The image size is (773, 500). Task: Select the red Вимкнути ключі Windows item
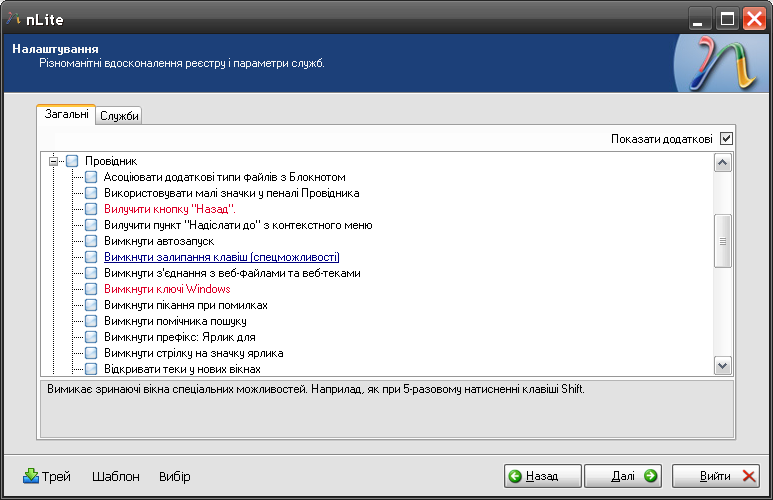click(x=167, y=289)
